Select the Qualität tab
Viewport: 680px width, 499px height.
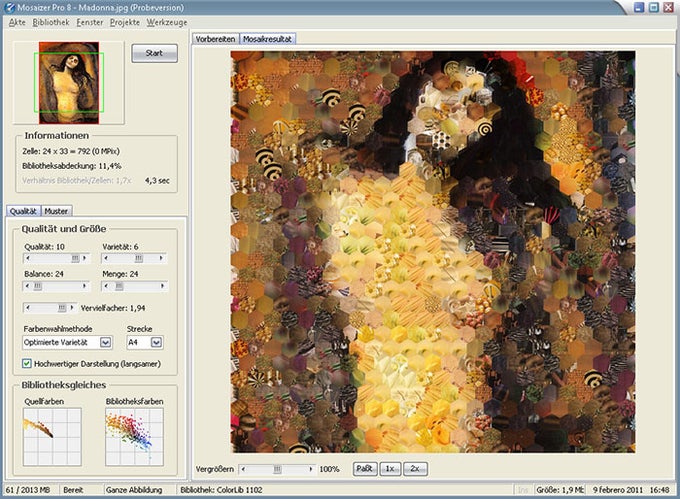pyautogui.click(x=23, y=211)
